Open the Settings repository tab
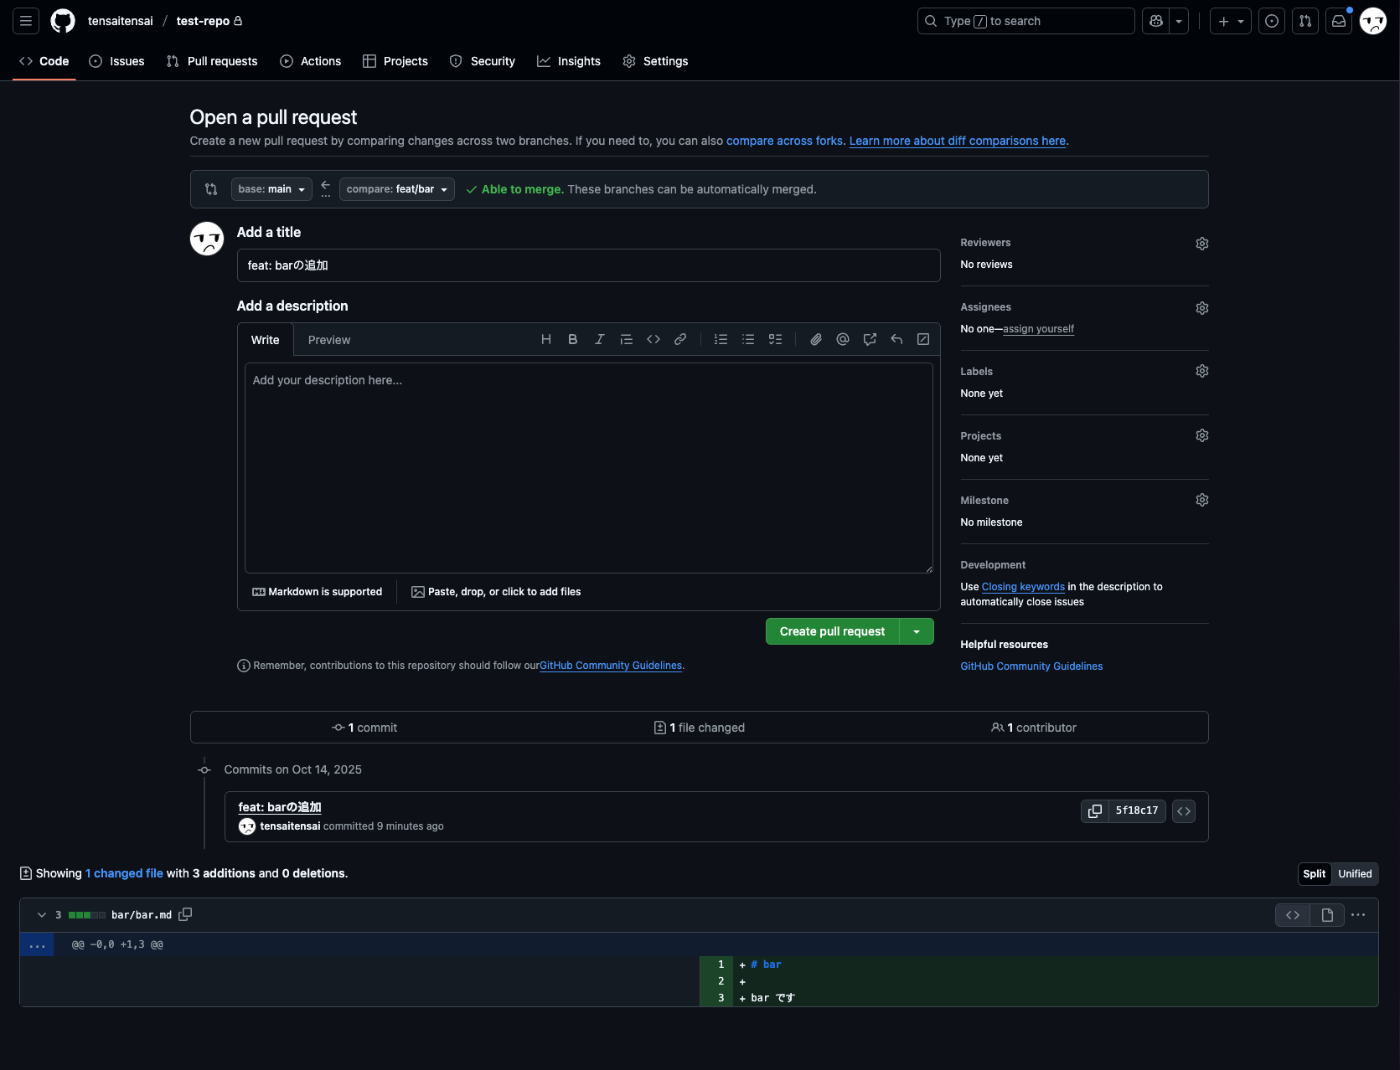This screenshot has height=1070, width=1400. tap(656, 61)
